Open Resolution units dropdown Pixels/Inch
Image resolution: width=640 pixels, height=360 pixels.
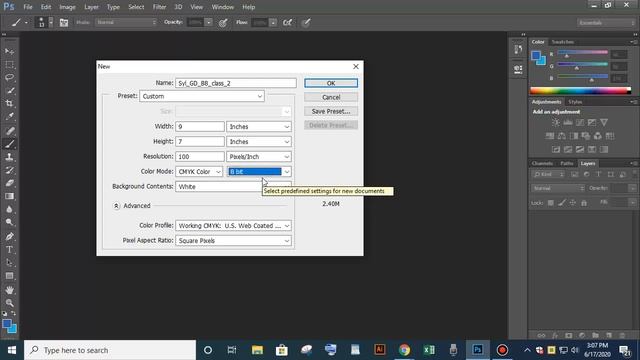(259, 157)
